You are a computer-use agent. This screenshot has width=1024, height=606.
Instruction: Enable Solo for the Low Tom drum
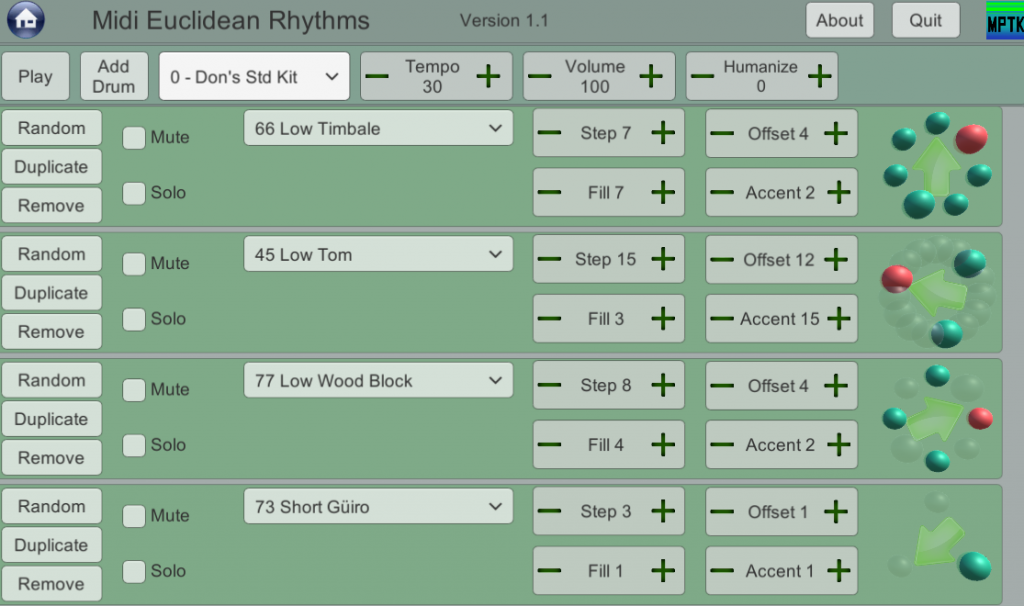pyautogui.click(x=134, y=319)
